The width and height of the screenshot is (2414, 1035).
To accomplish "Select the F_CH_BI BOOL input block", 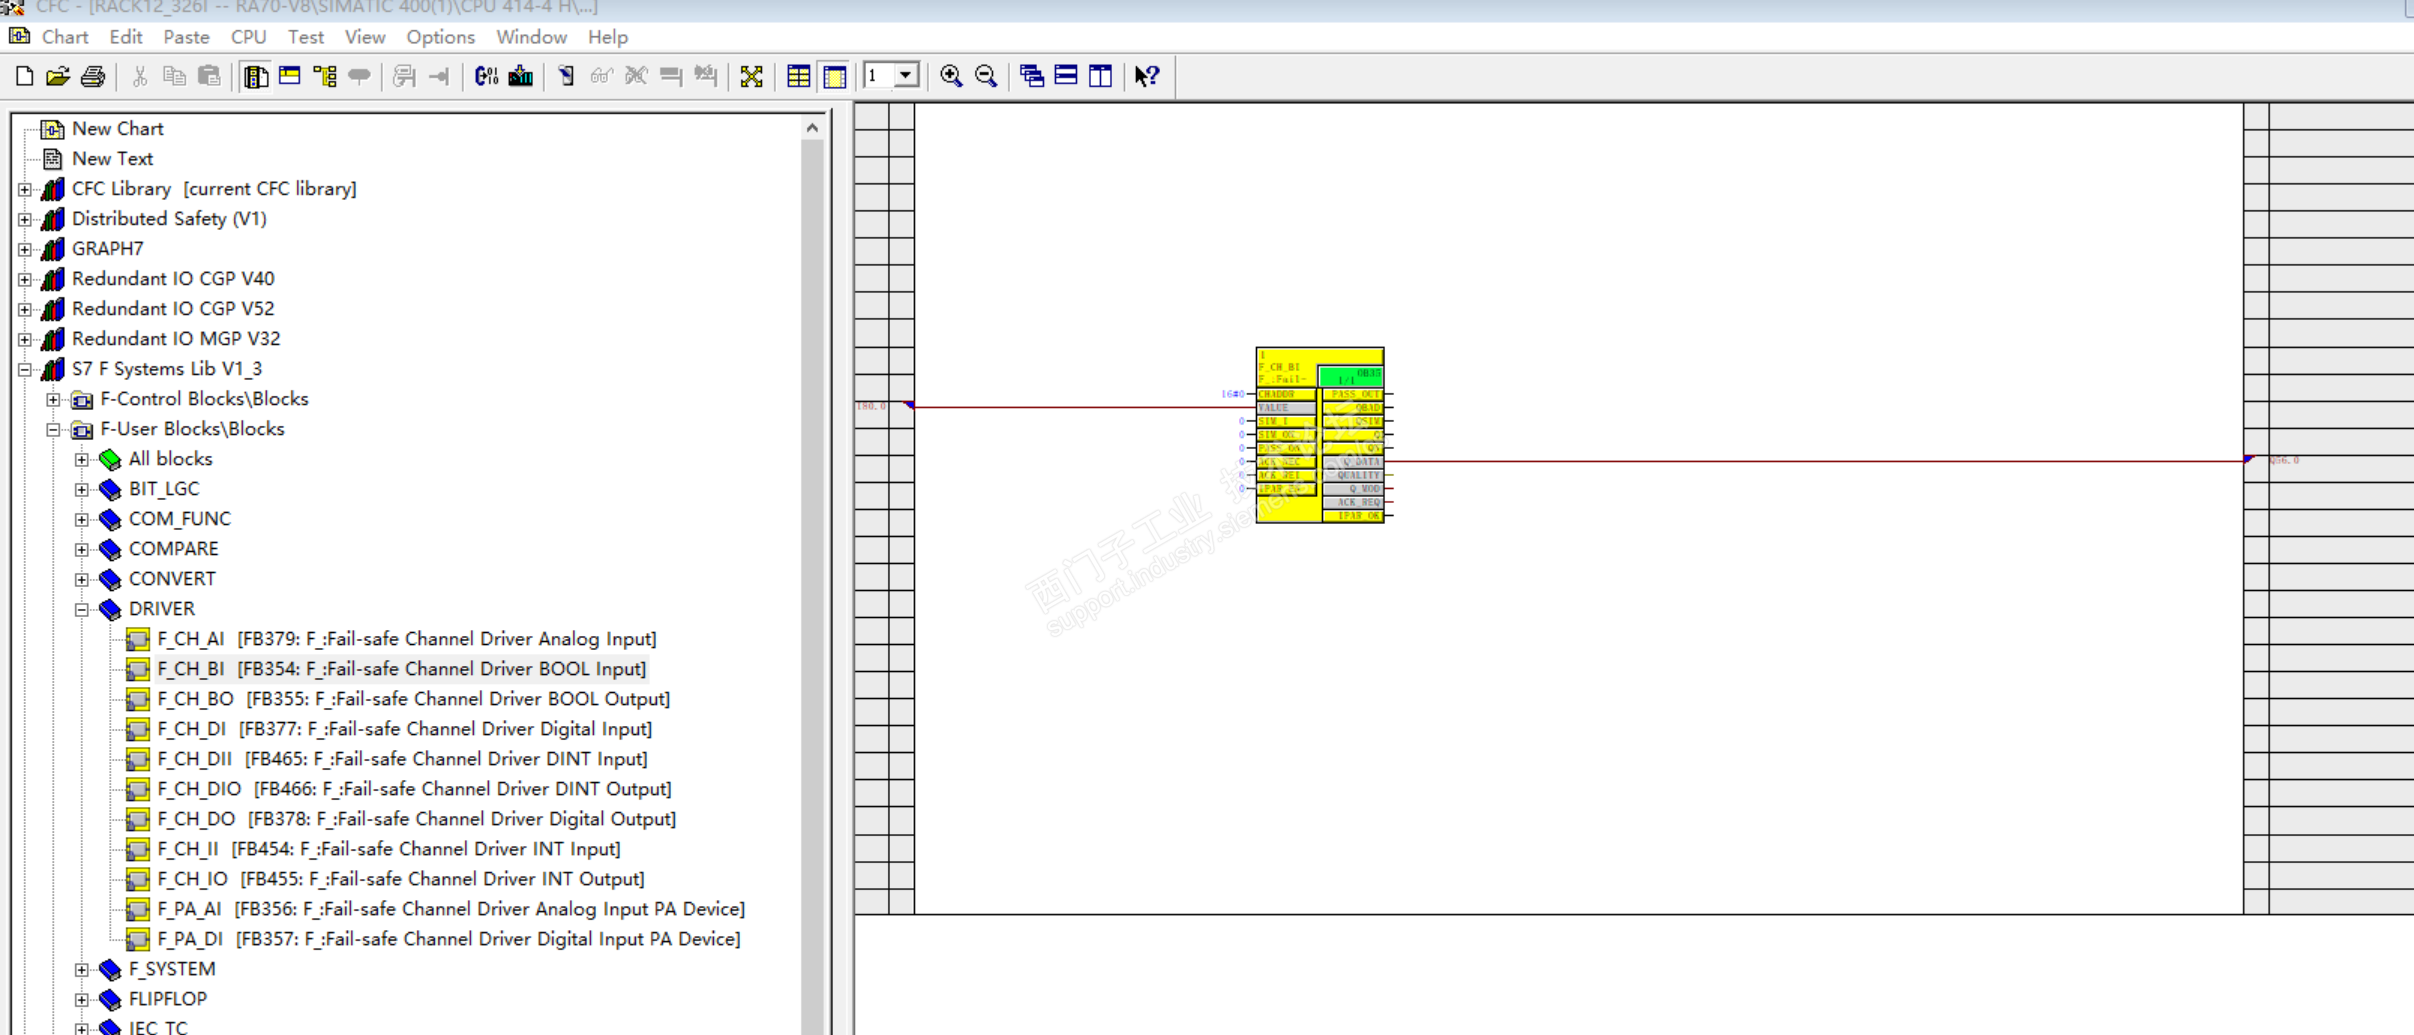I will [x=401, y=669].
